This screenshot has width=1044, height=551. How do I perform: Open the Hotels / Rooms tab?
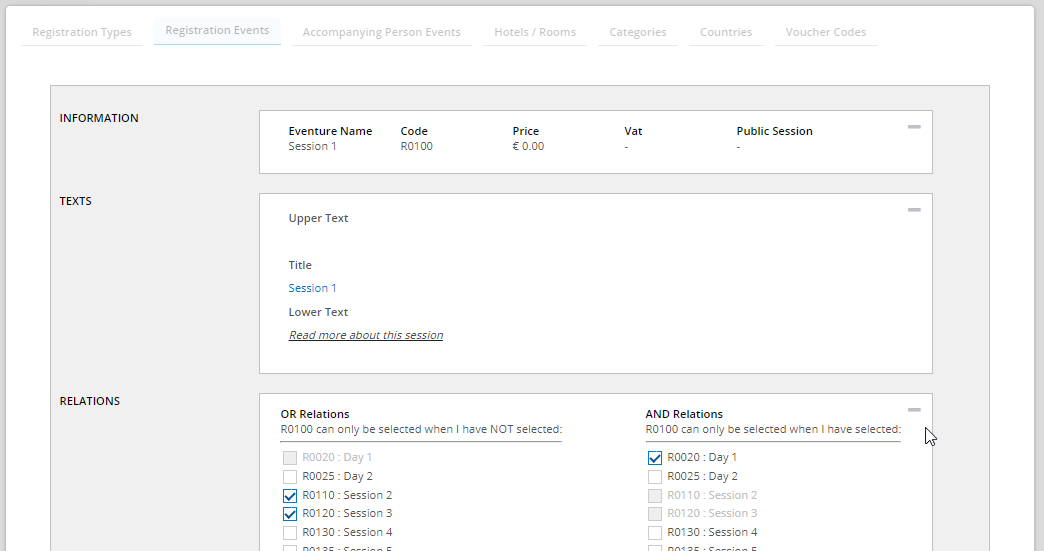point(535,32)
